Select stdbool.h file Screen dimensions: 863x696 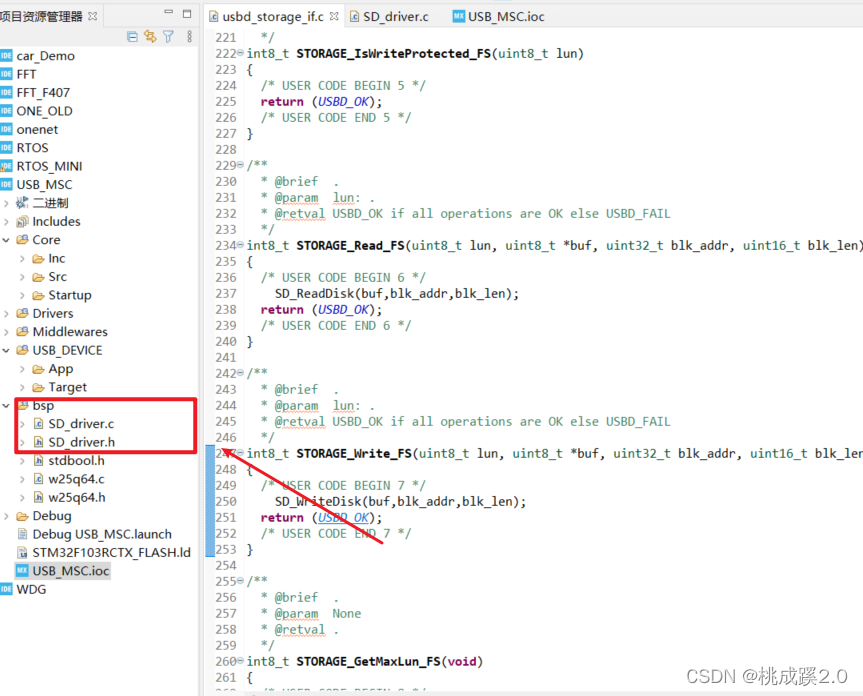[76, 461]
